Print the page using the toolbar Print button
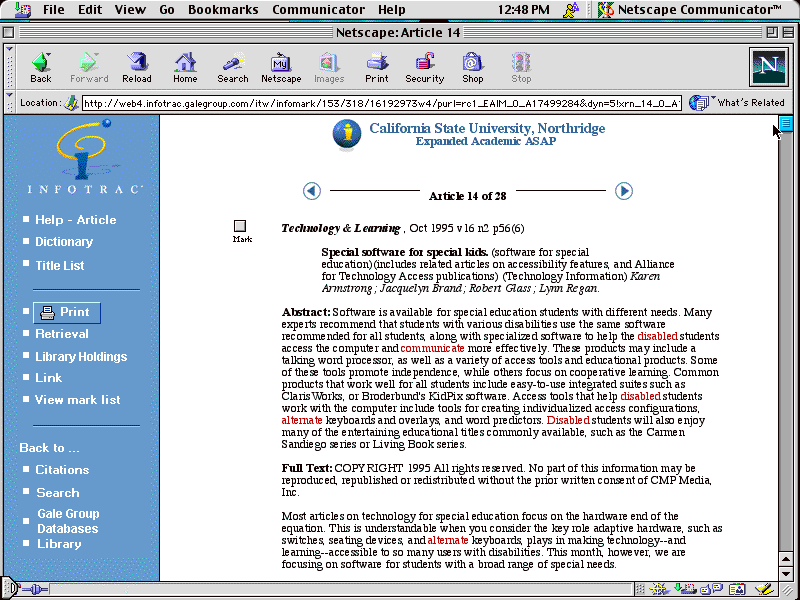This screenshot has width=800, height=600. click(377, 68)
